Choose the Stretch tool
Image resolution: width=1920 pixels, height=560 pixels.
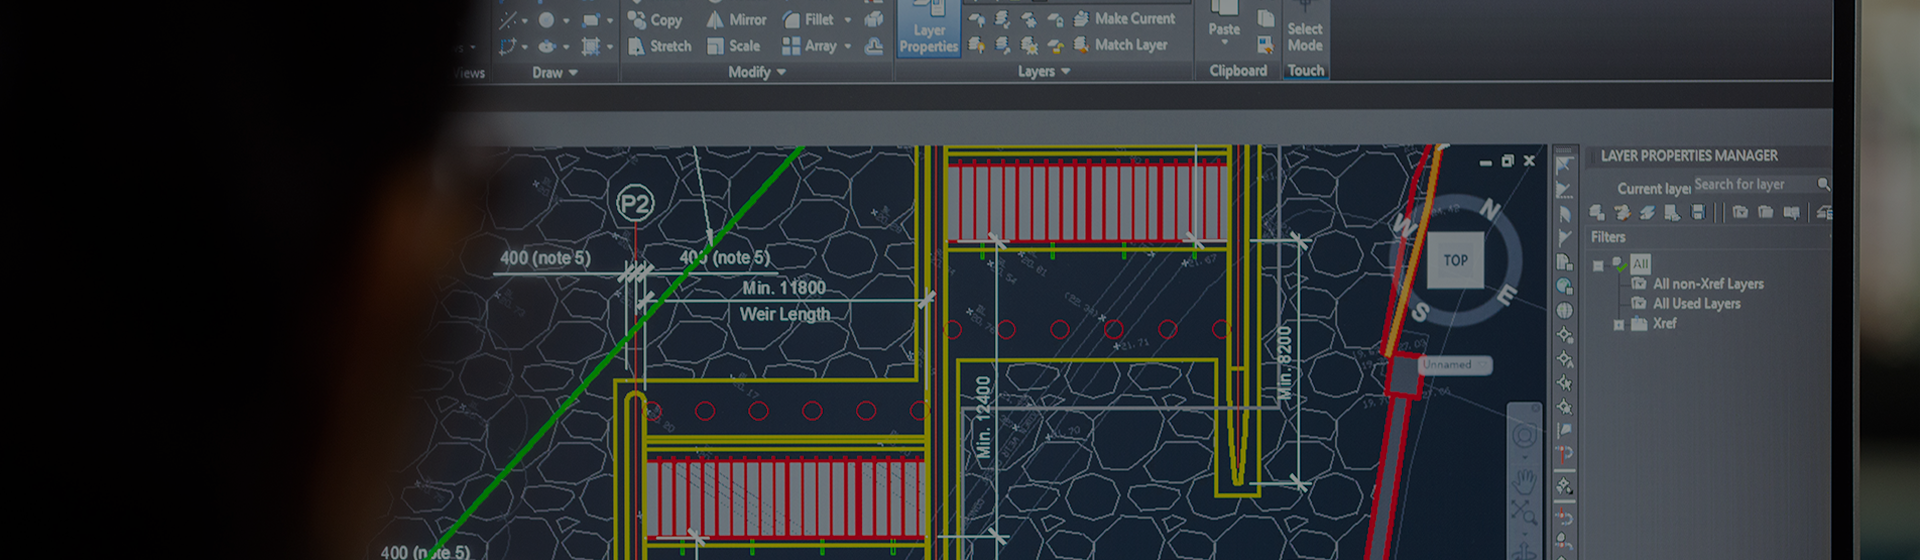(x=659, y=46)
